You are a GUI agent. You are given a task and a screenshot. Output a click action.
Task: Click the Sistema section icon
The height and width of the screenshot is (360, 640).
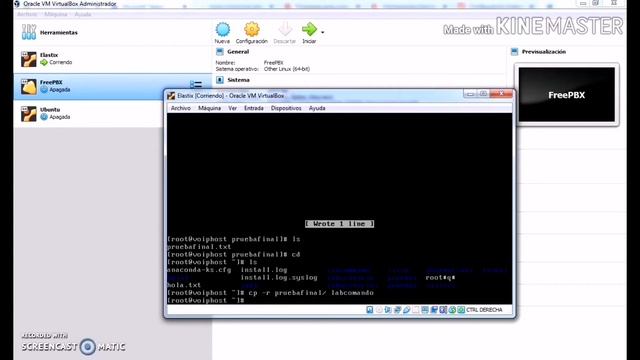coord(220,80)
